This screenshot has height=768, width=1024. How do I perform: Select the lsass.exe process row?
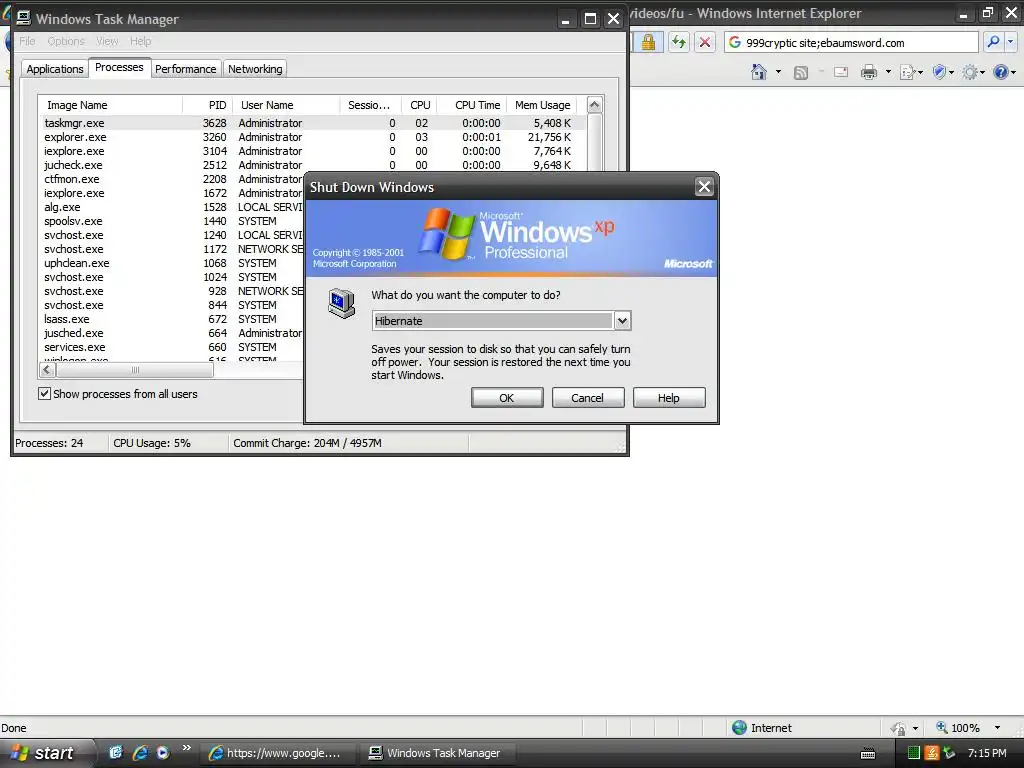[x=172, y=319]
